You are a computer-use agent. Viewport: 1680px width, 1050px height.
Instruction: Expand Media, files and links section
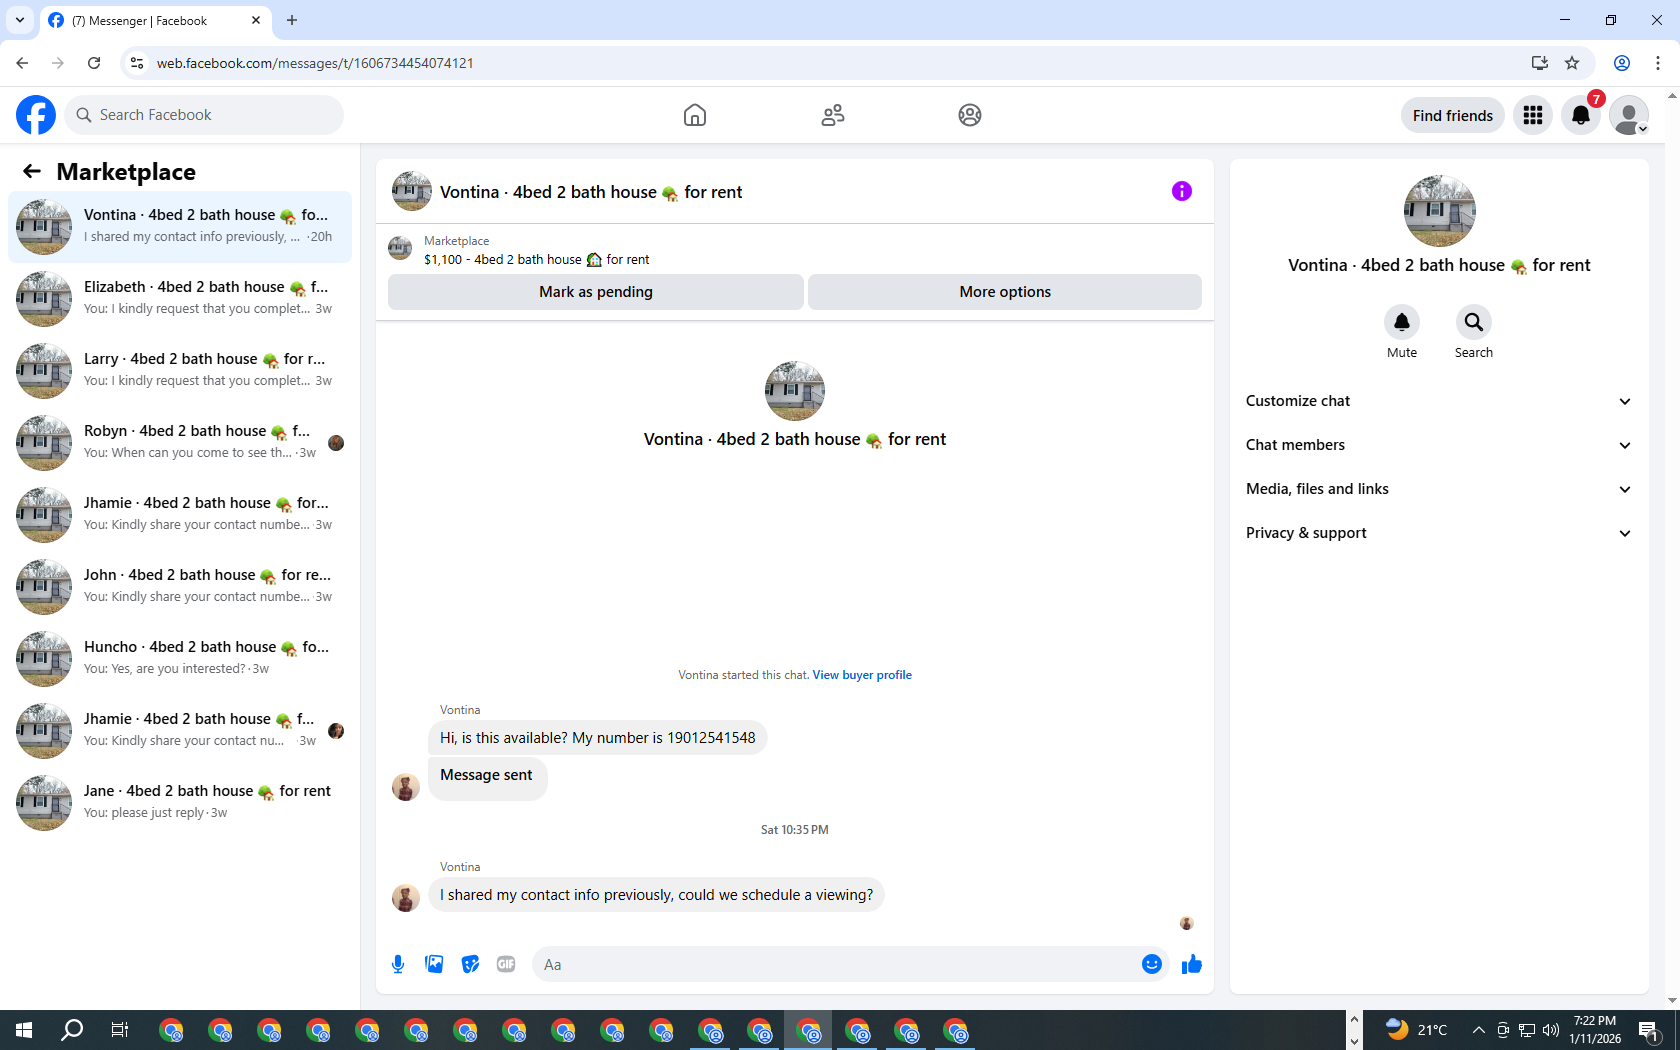coord(1439,489)
